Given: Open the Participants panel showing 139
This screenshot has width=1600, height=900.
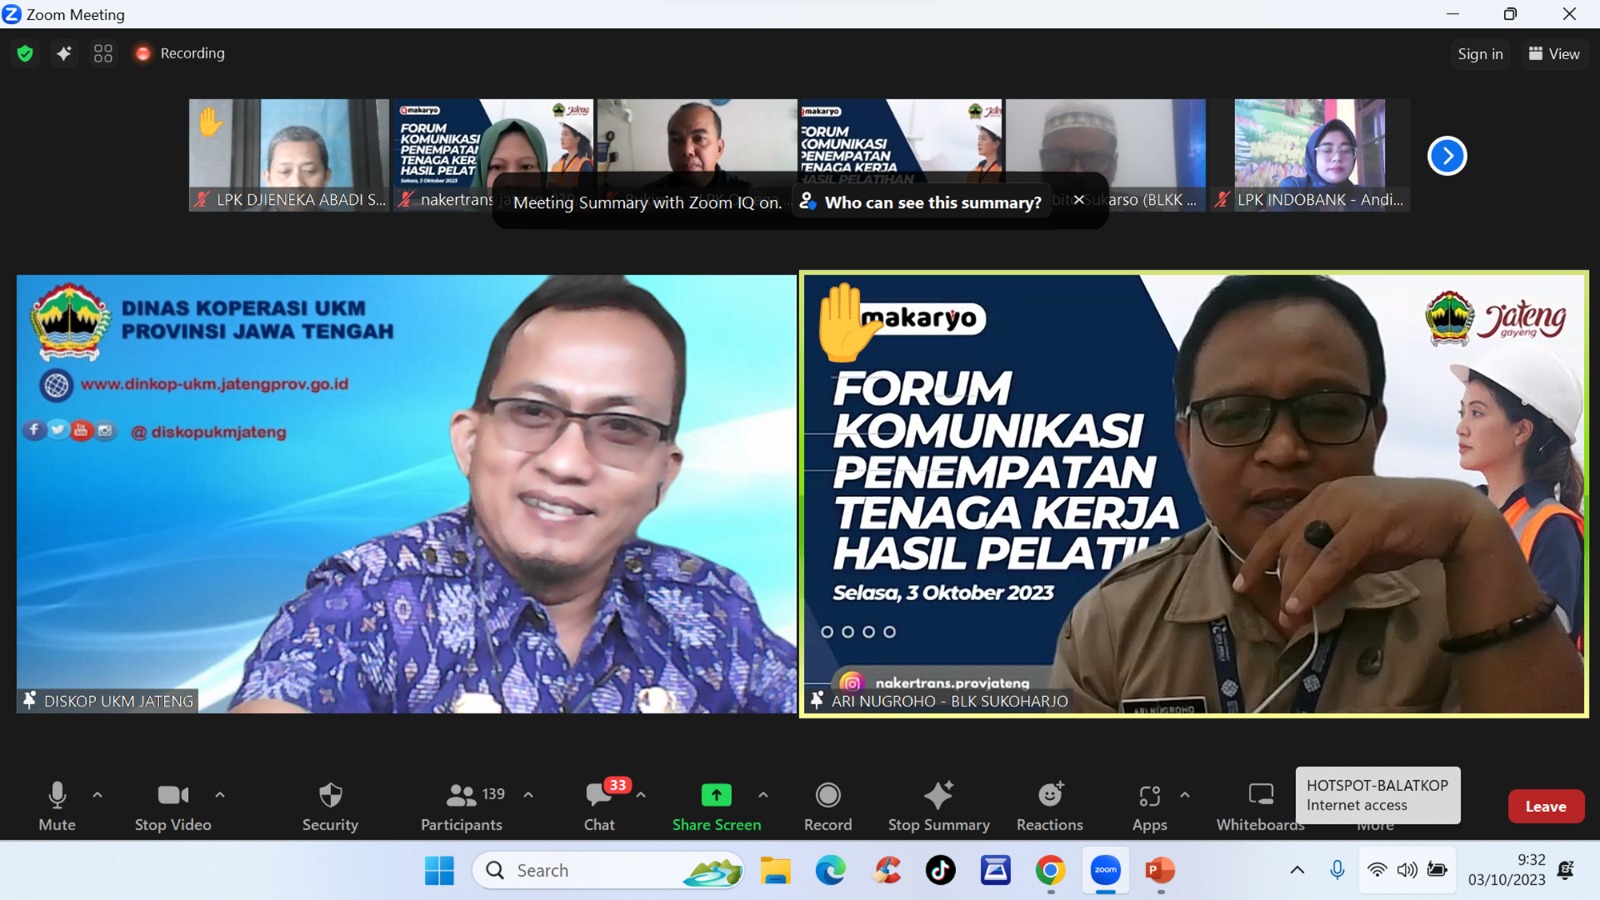Looking at the screenshot, I should [462, 806].
